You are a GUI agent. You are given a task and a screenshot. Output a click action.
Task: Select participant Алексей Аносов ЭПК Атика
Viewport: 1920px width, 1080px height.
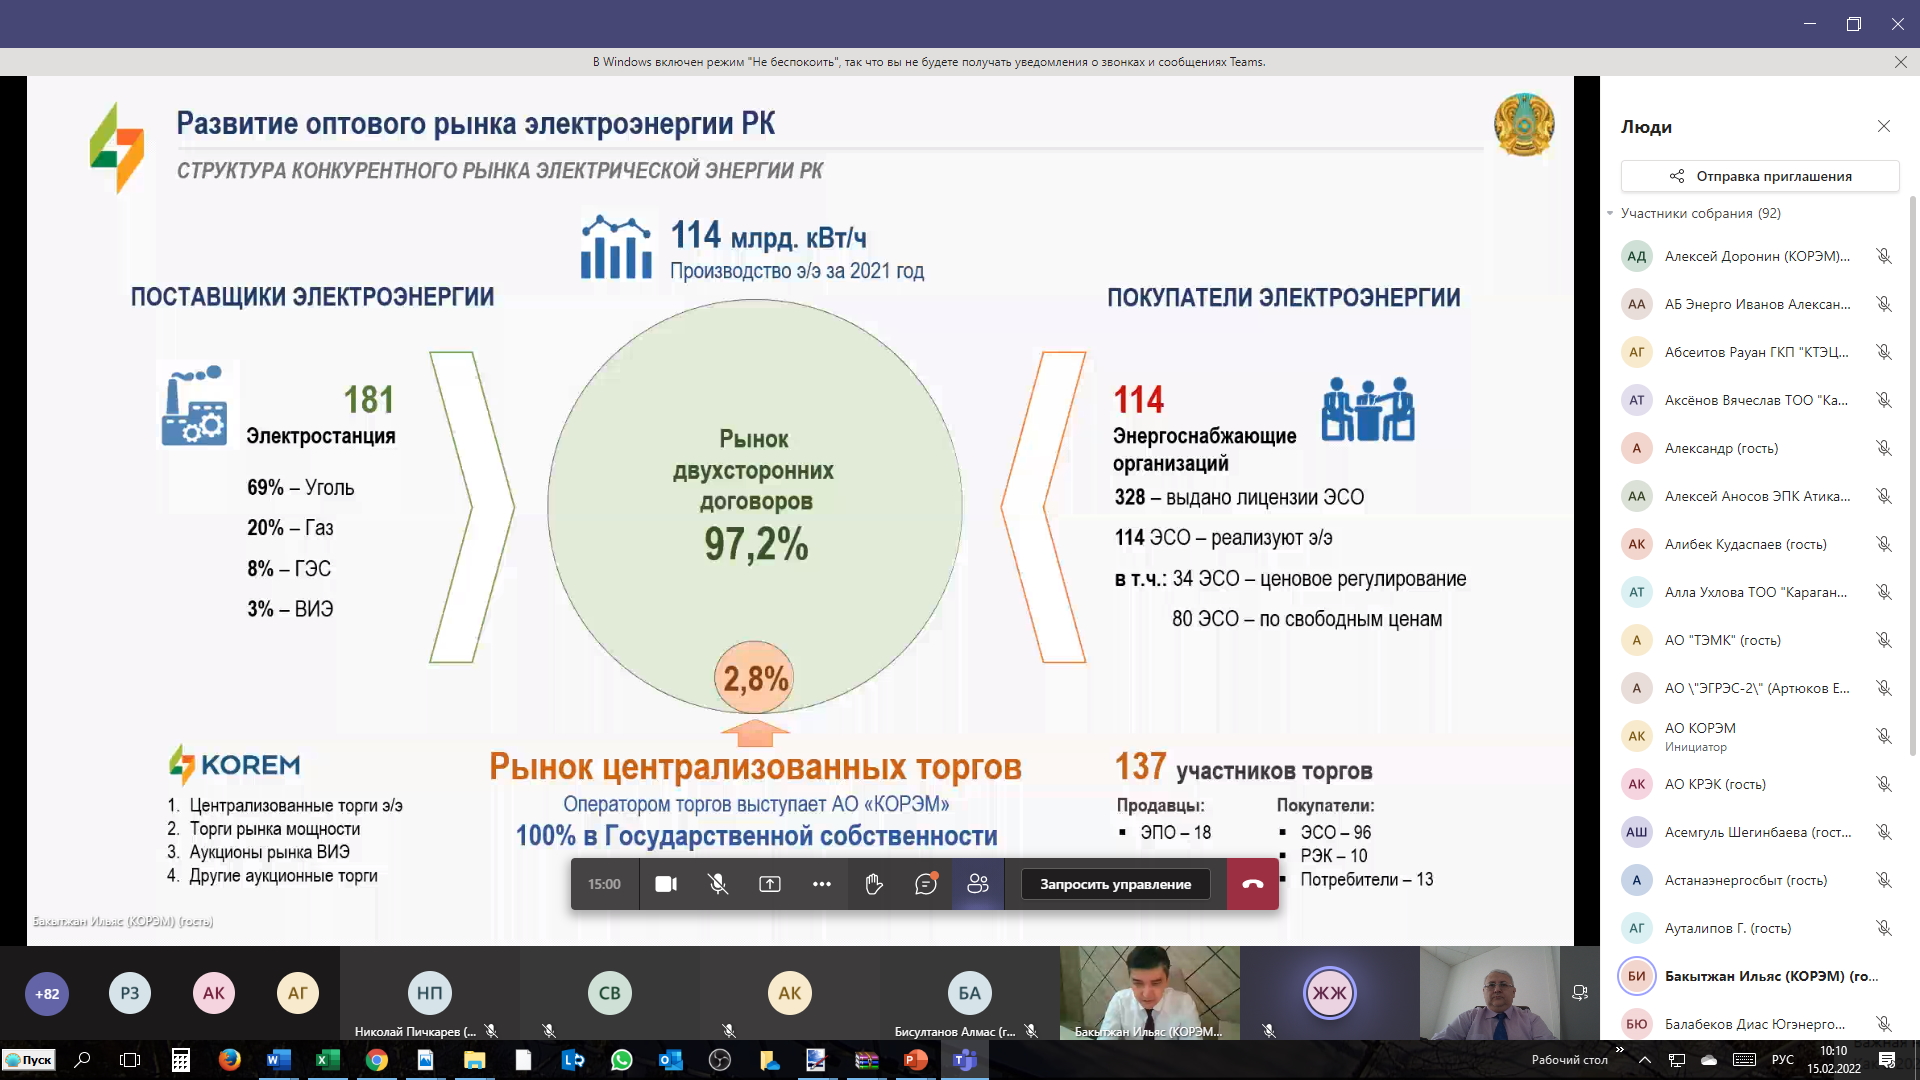(x=1758, y=496)
